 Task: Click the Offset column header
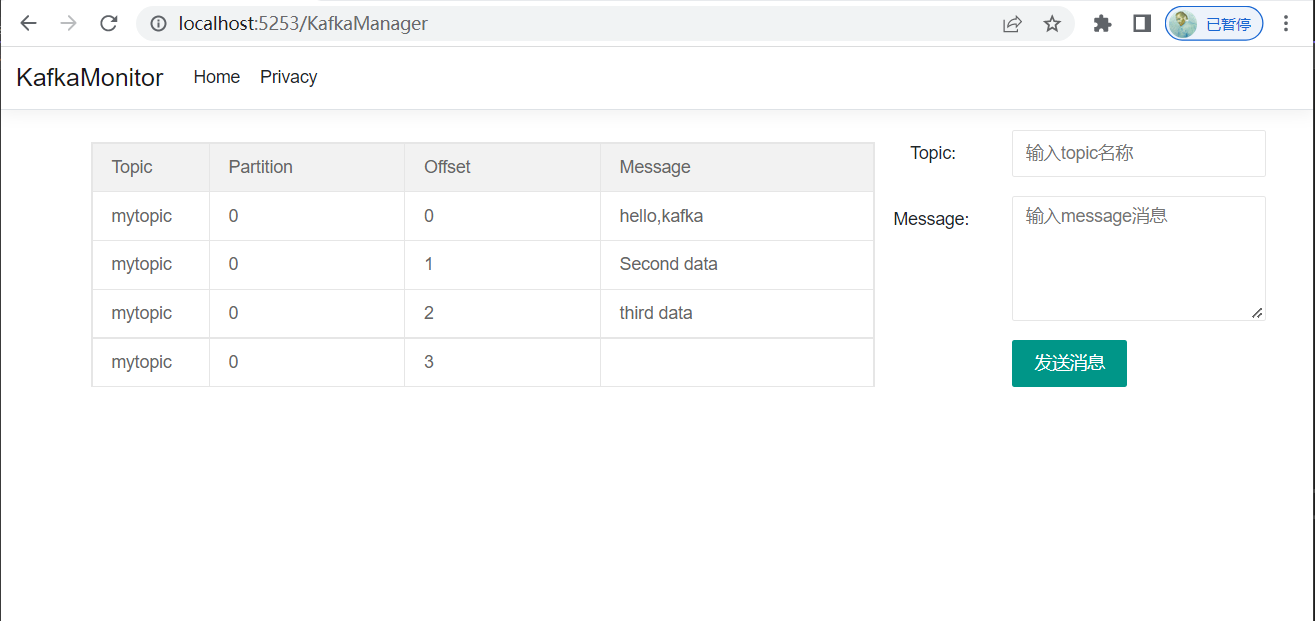tap(502, 167)
